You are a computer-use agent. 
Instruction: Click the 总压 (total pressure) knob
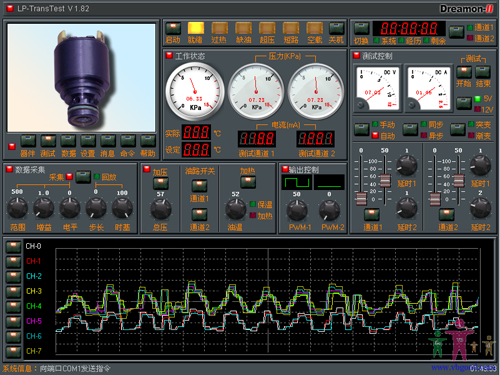point(161,209)
